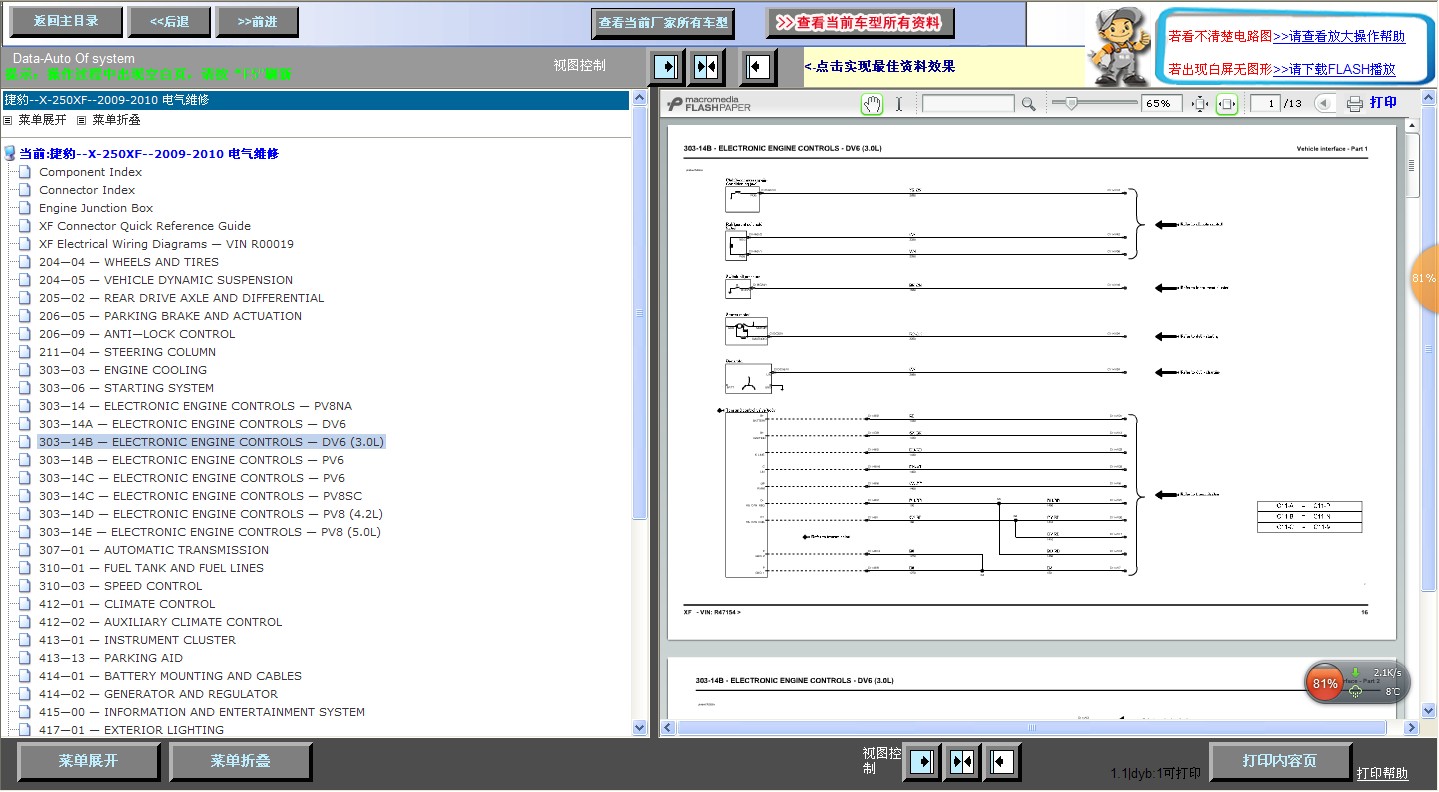Click the >>前进 forward button
Screen dimensions: 1439x792
pos(258,21)
